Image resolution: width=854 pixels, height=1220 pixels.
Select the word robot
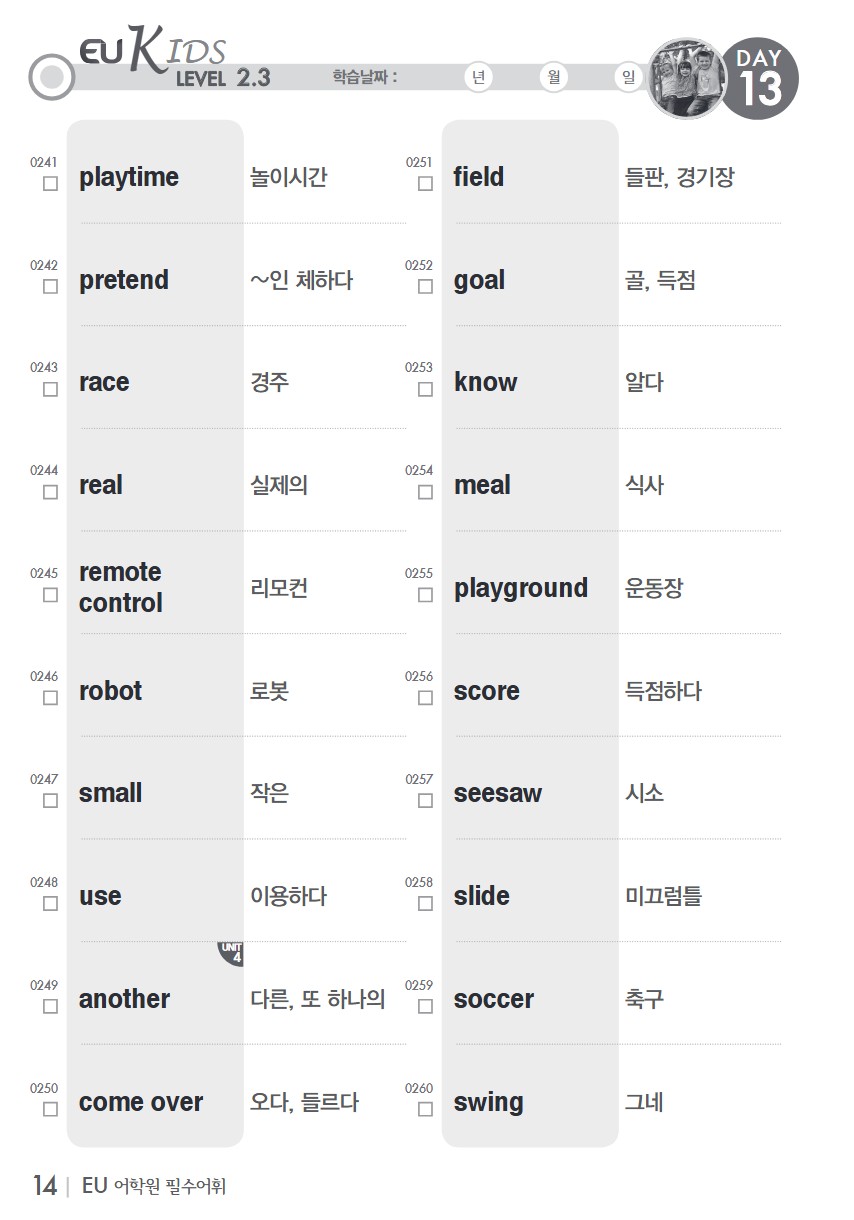tap(111, 691)
